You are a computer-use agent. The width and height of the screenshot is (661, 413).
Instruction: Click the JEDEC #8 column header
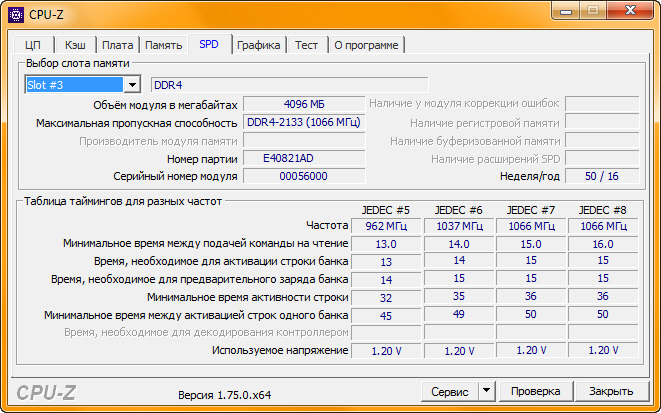click(603, 210)
